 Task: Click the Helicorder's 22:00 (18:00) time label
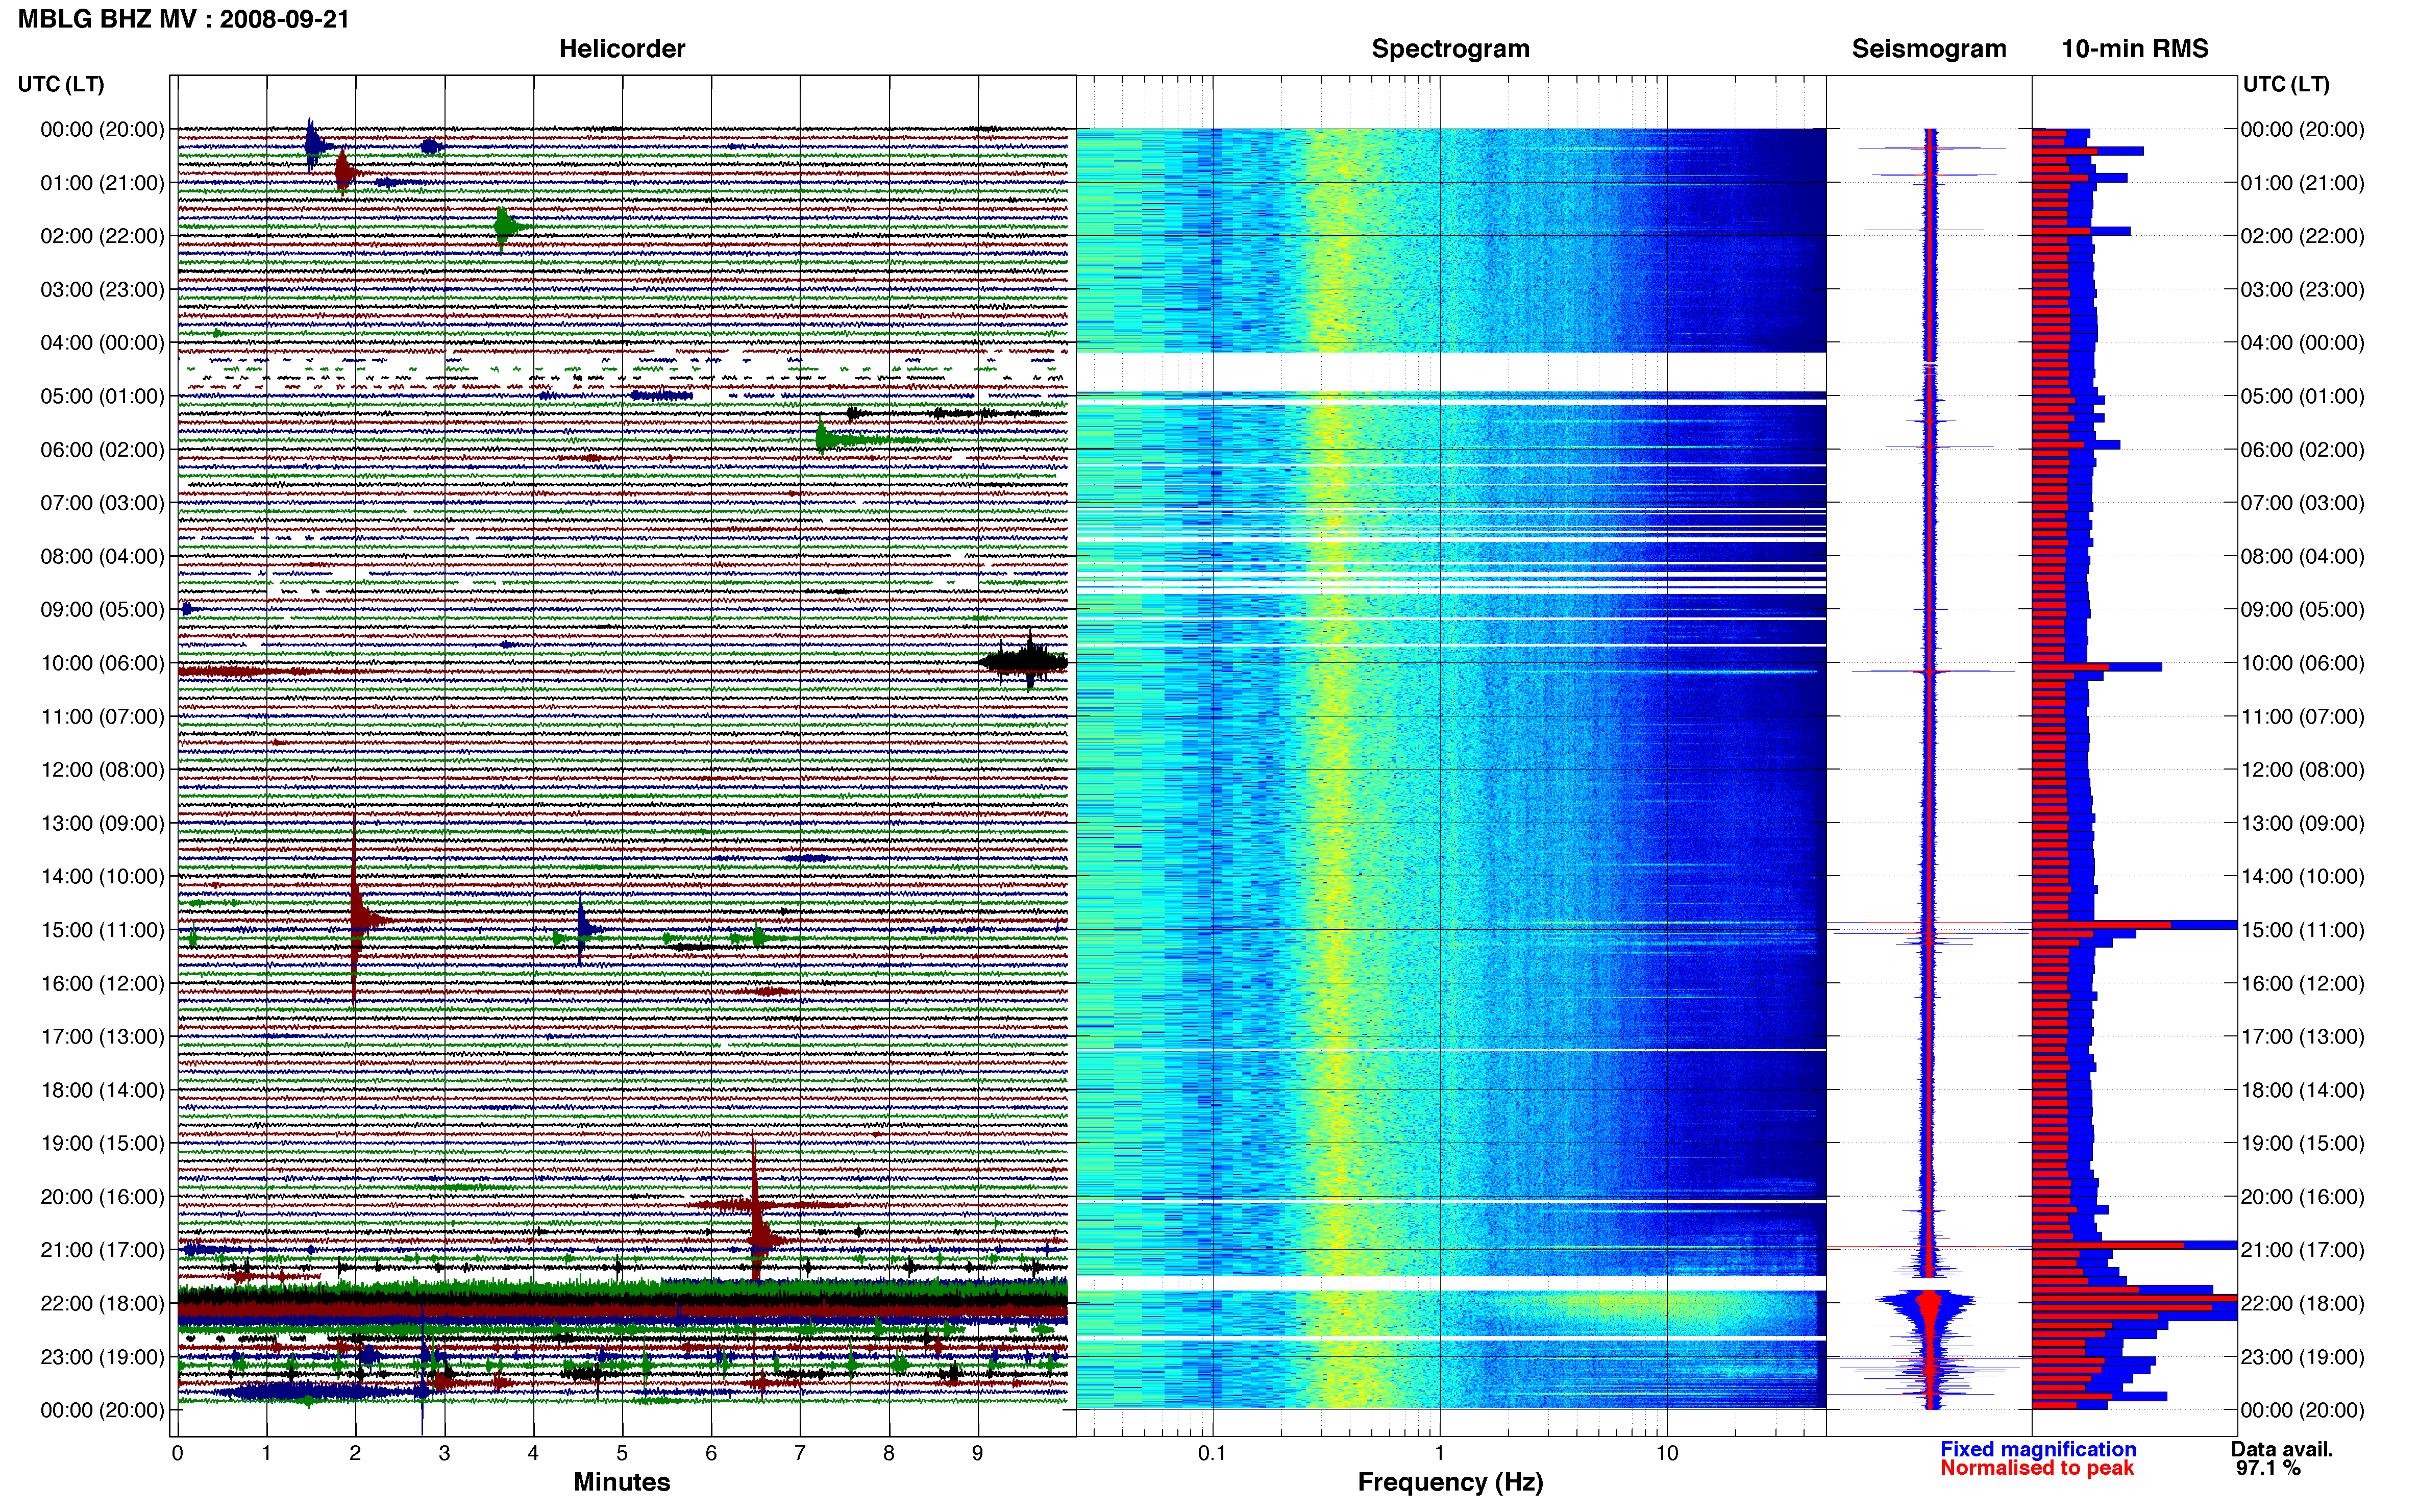coord(102,1303)
